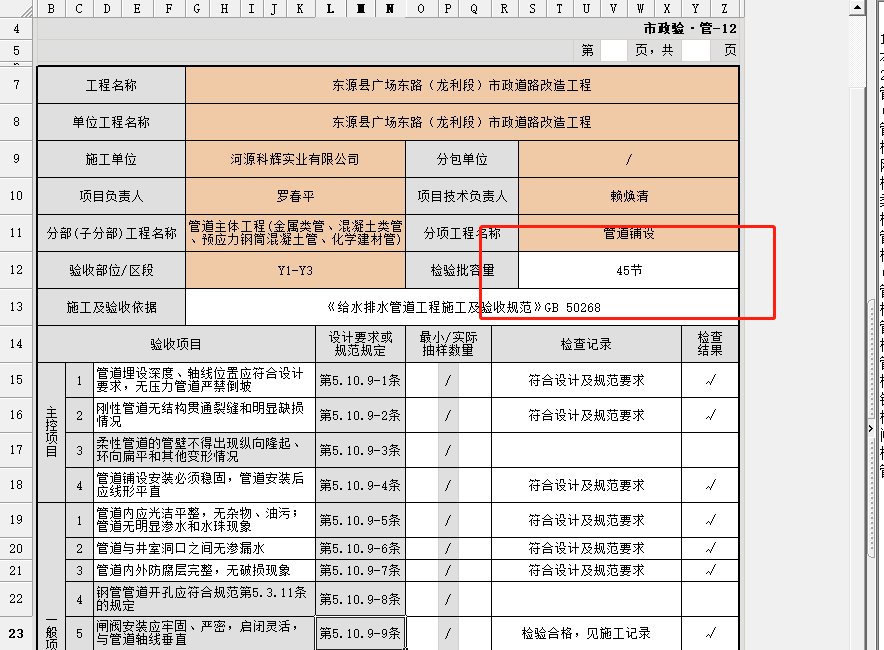Select the 主控项目 vertical label cell

click(x=51, y=432)
